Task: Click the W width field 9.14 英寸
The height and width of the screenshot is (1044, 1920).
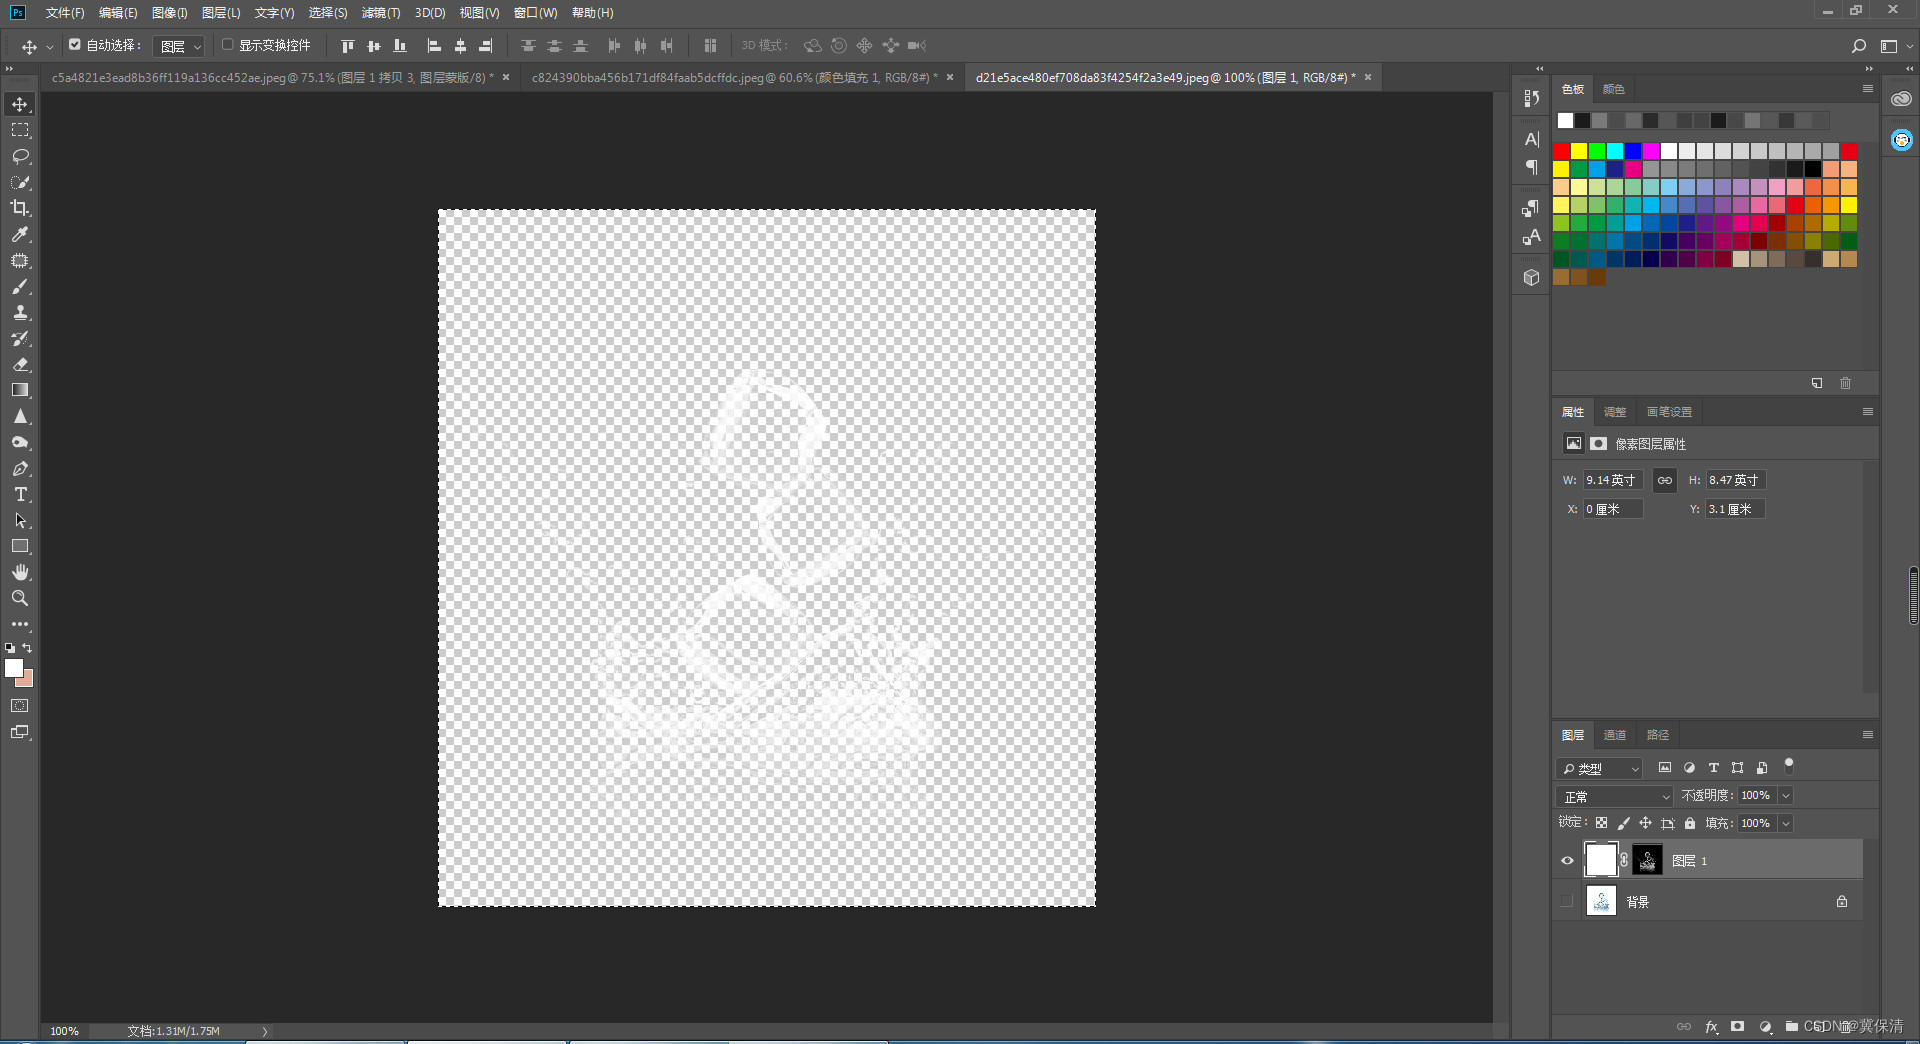Action: (x=1612, y=480)
